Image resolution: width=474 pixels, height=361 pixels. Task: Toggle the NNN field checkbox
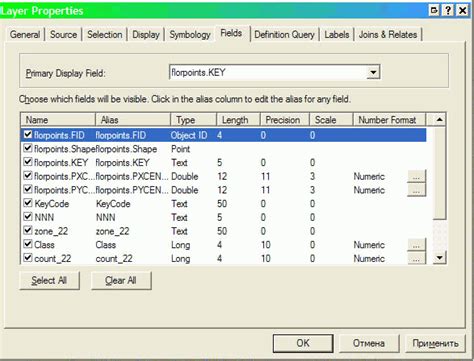coord(28,217)
